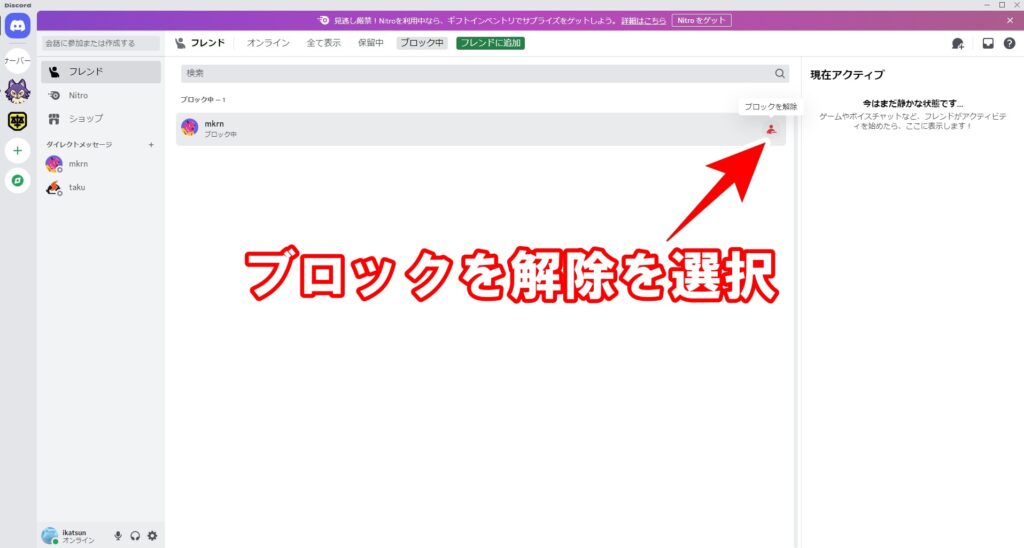The width and height of the screenshot is (1024, 548).
Task: Click the Nitroをゲット button
Action: point(701,20)
